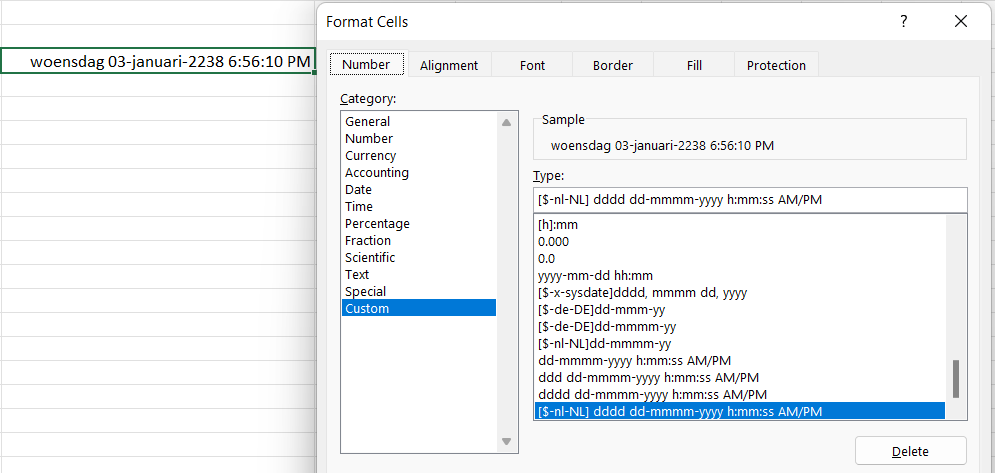The width and height of the screenshot is (995, 473).
Task: Select the [h]:mm format type
Action: pos(558,225)
